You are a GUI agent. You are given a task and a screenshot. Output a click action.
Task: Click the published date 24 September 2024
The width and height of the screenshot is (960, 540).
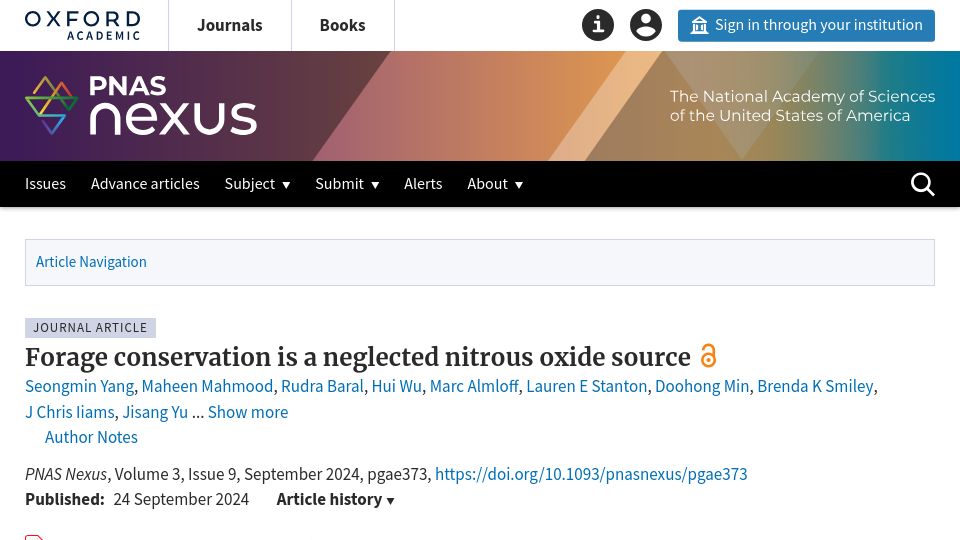click(181, 500)
